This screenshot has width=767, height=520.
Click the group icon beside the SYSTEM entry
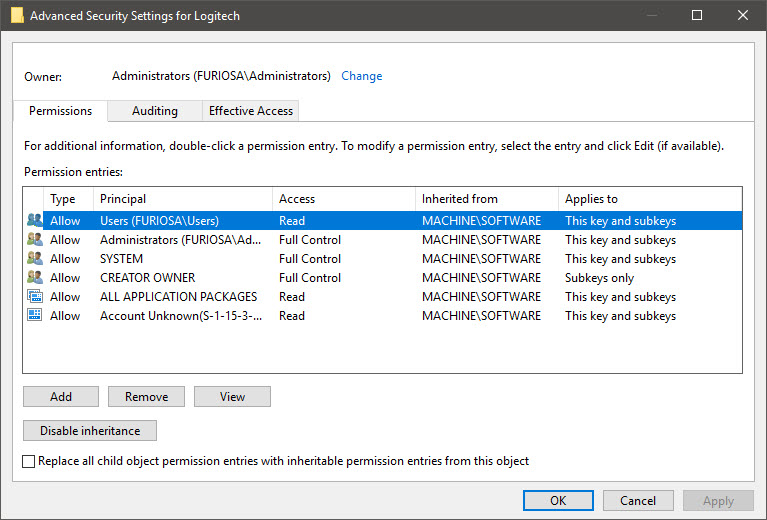(35, 258)
